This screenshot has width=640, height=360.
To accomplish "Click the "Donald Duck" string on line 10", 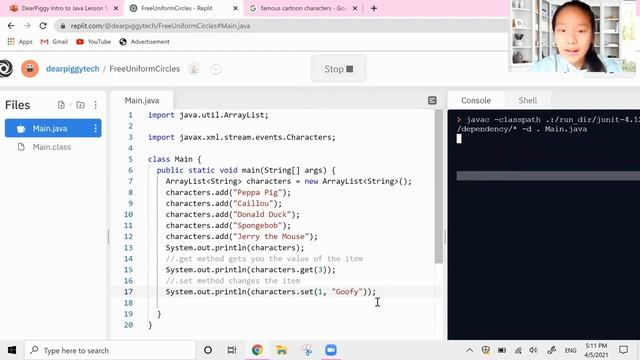I will tap(262, 215).
